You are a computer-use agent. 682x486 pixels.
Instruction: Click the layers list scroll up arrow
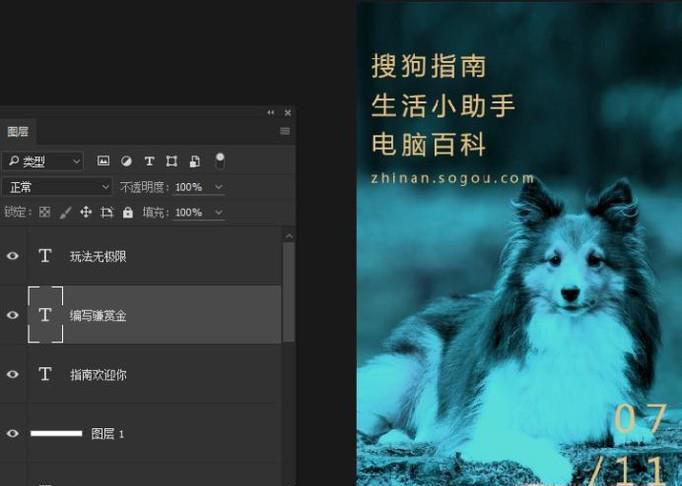[288, 236]
